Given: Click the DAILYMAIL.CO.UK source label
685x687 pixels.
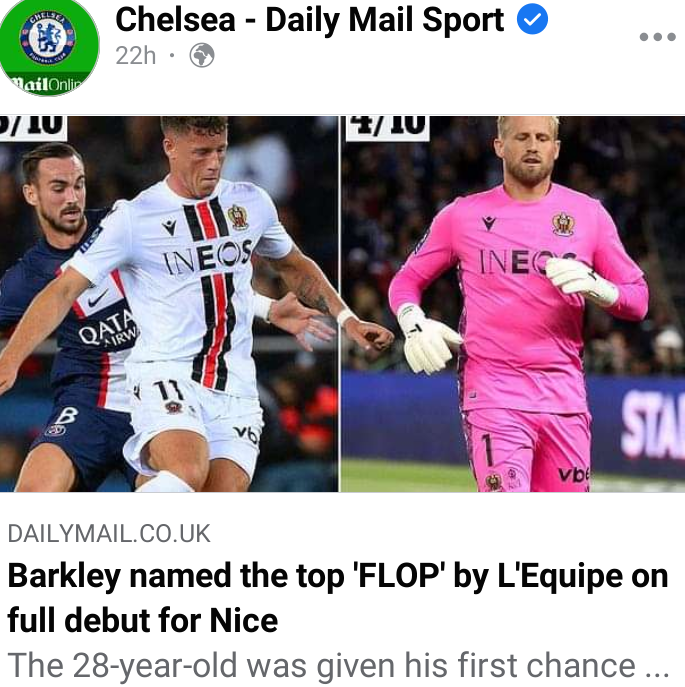Looking at the screenshot, I should [109, 533].
